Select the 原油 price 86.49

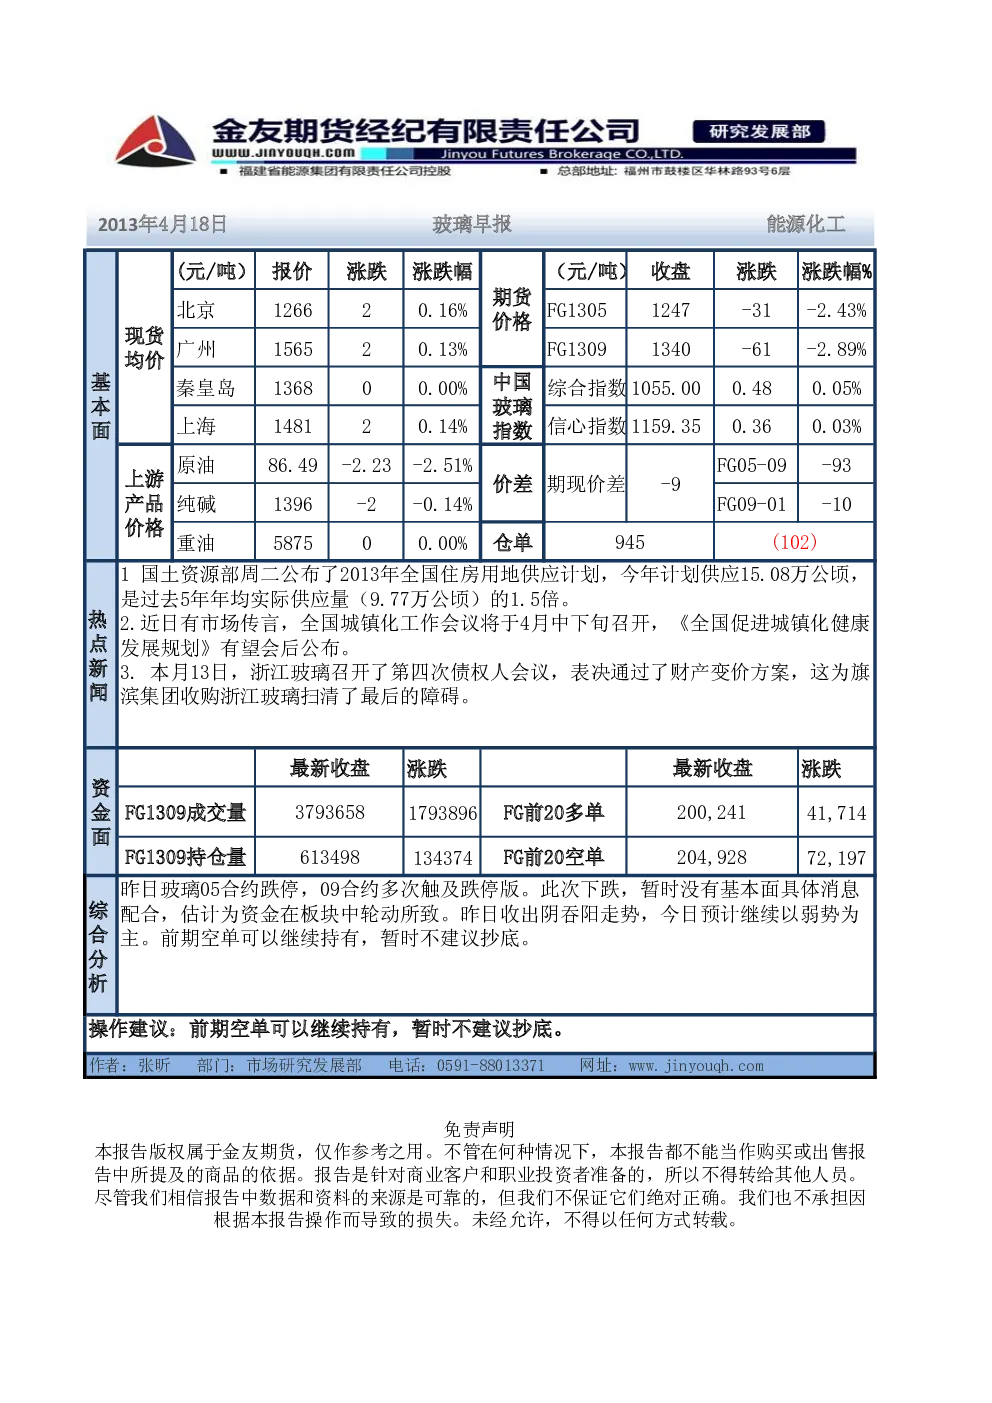point(293,465)
